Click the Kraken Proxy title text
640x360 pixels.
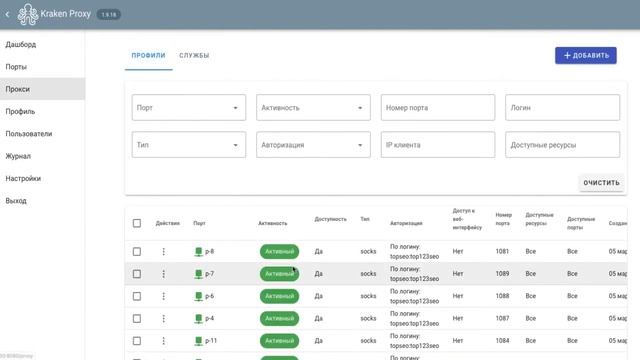(x=65, y=14)
